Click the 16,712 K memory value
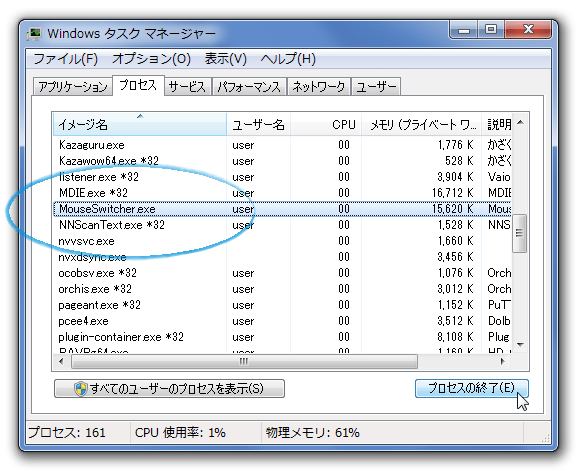The width and height of the screenshot is (581, 473). [453, 193]
